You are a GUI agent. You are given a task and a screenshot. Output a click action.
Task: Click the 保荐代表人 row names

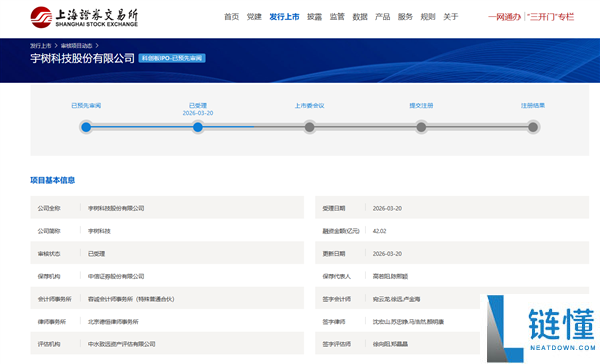pyautogui.click(x=390, y=276)
